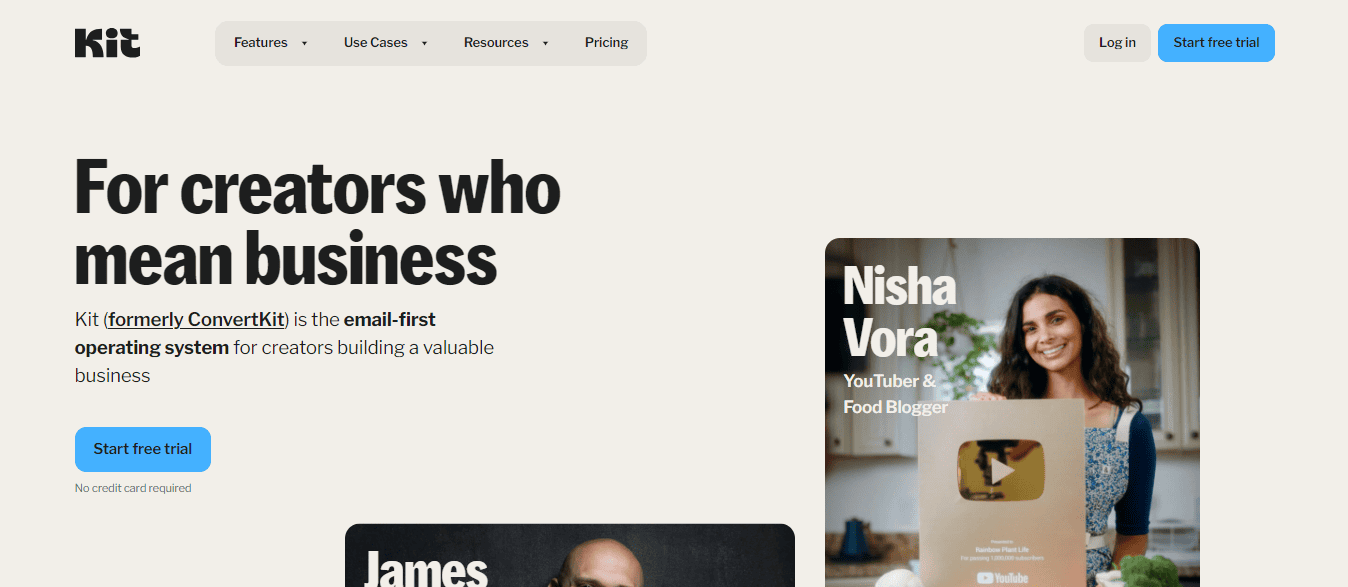Click the For creators who mean business headline

318,222
